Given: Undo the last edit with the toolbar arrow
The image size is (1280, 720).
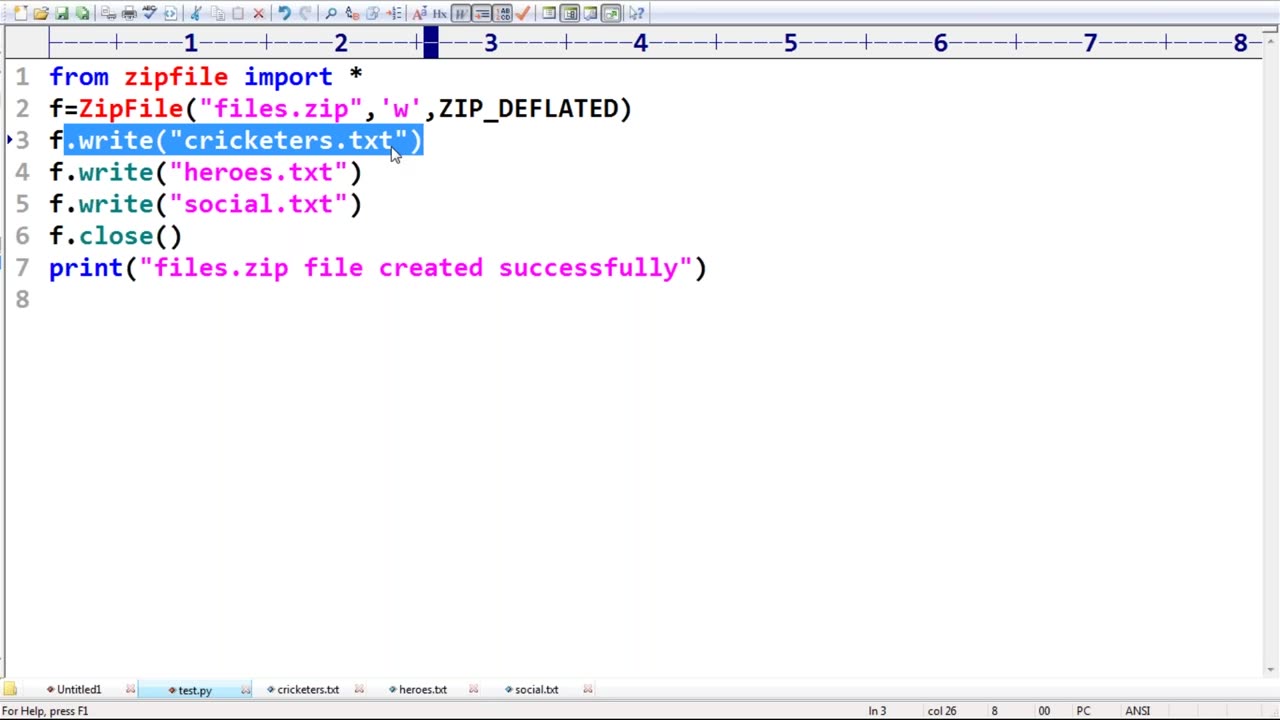Looking at the screenshot, I should pyautogui.click(x=284, y=13).
